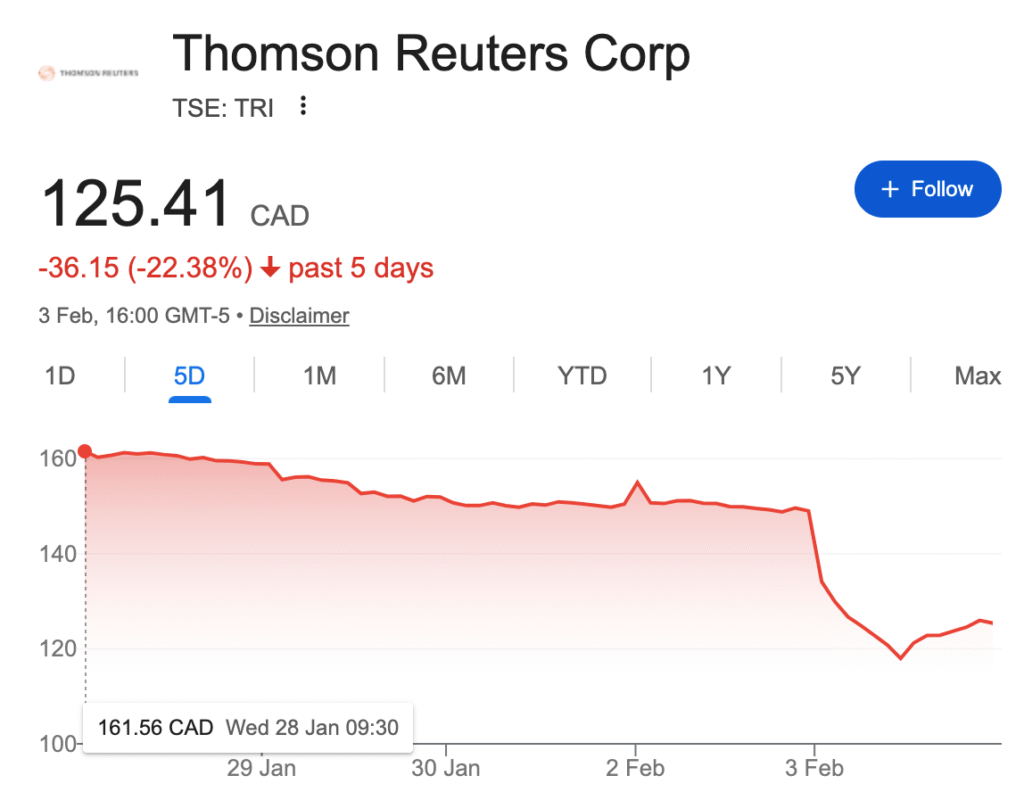Viewport: 1024px width, 792px height.
Task: Click the TSE: TRI ticker label
Action: [x=222, y=108]
